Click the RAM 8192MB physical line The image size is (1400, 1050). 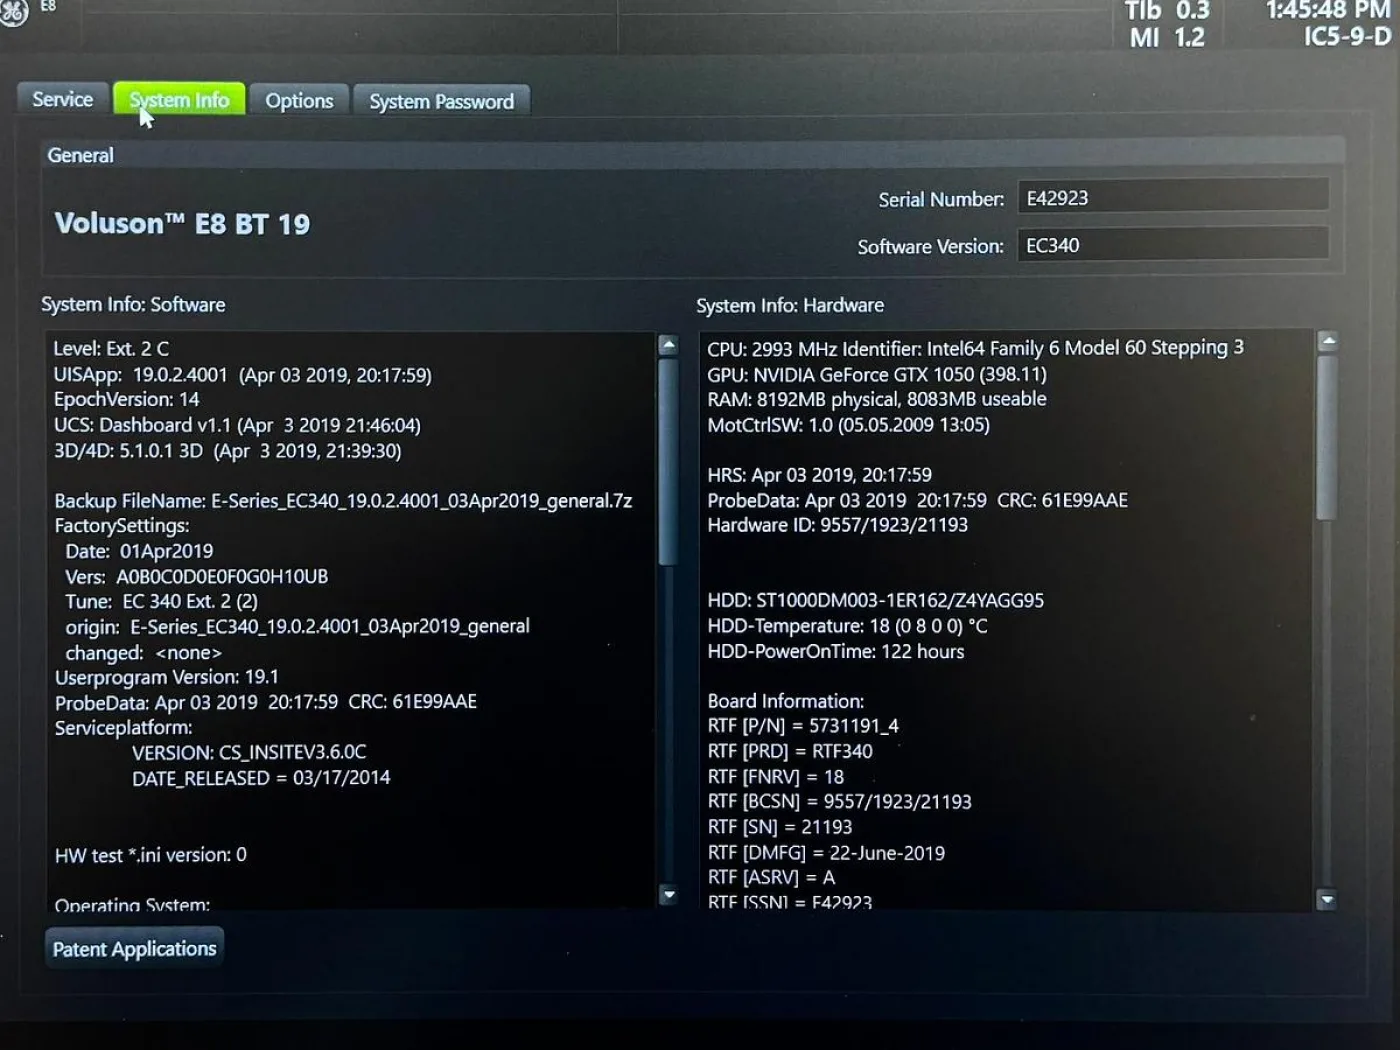pos(877,399)
